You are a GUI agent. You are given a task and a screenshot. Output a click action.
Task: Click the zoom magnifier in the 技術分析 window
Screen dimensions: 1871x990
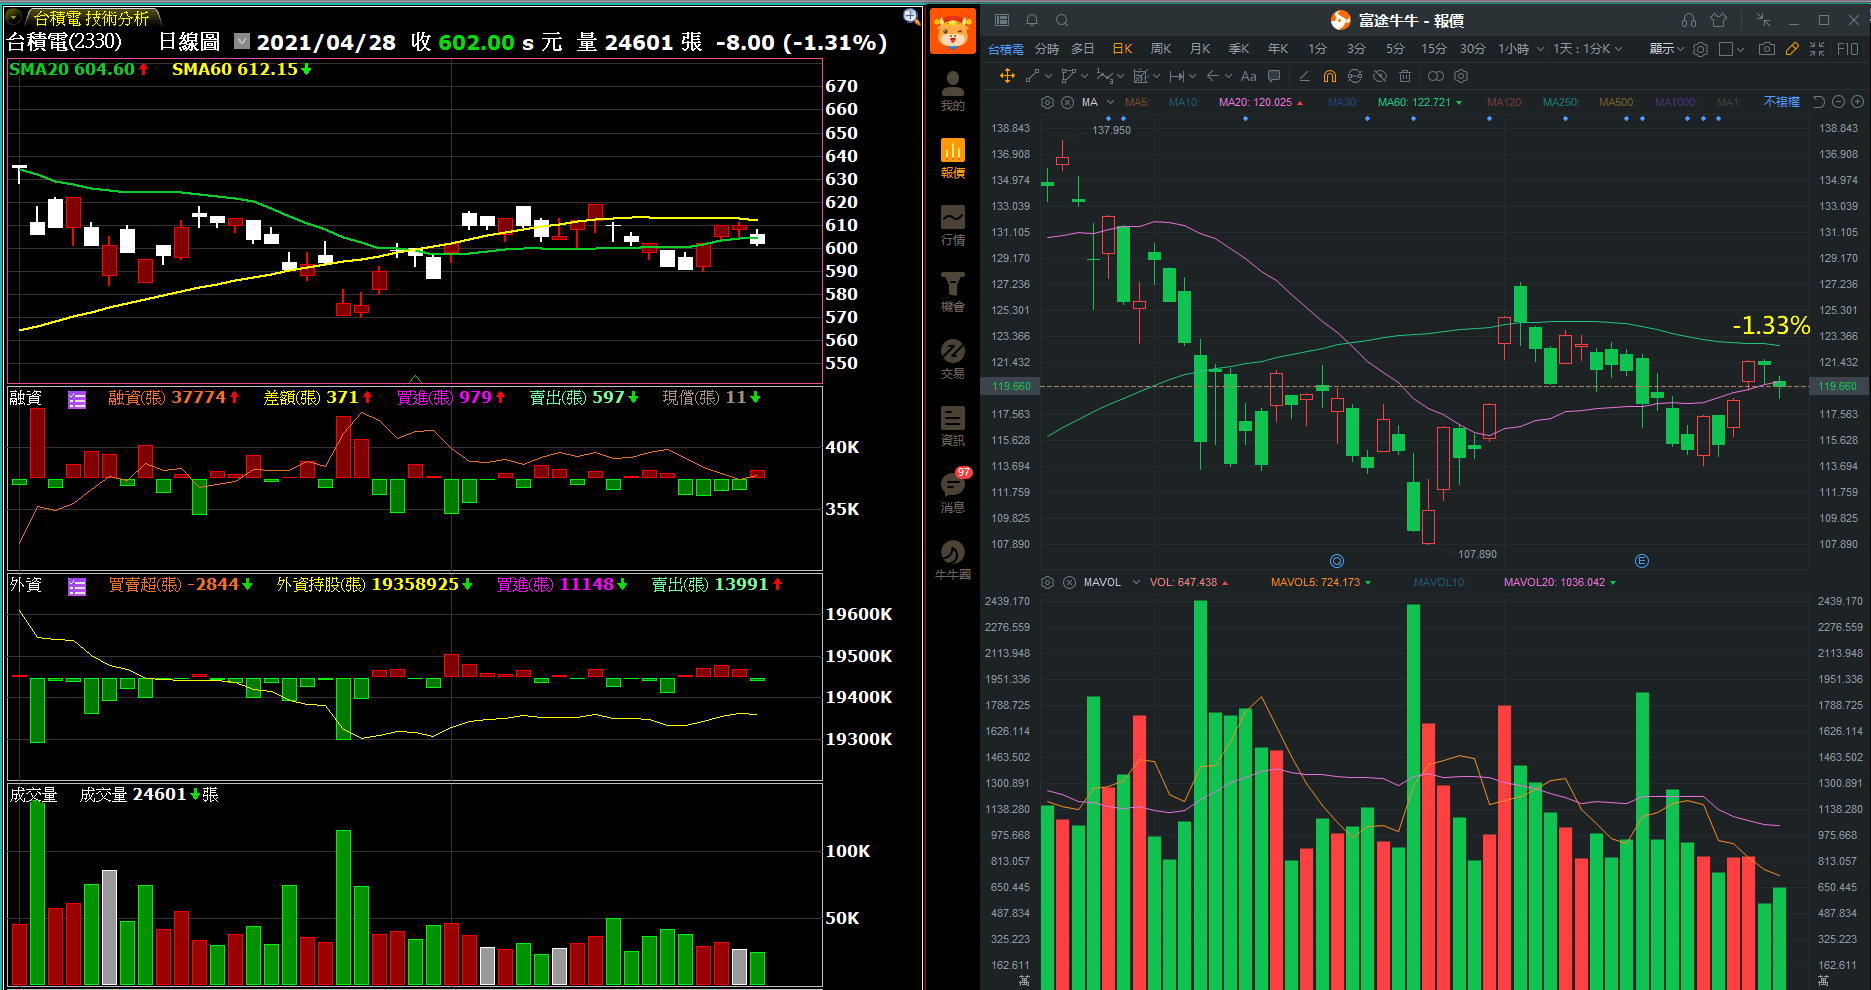(x=911, y=16)
